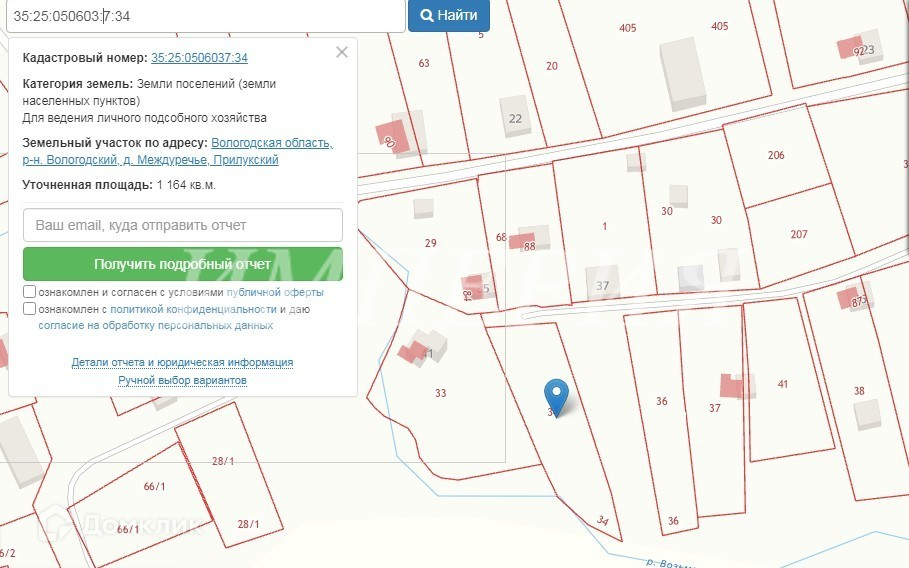Click the Найти search button
The width and height of the screenshot is (909, 568).
point(449,16)
